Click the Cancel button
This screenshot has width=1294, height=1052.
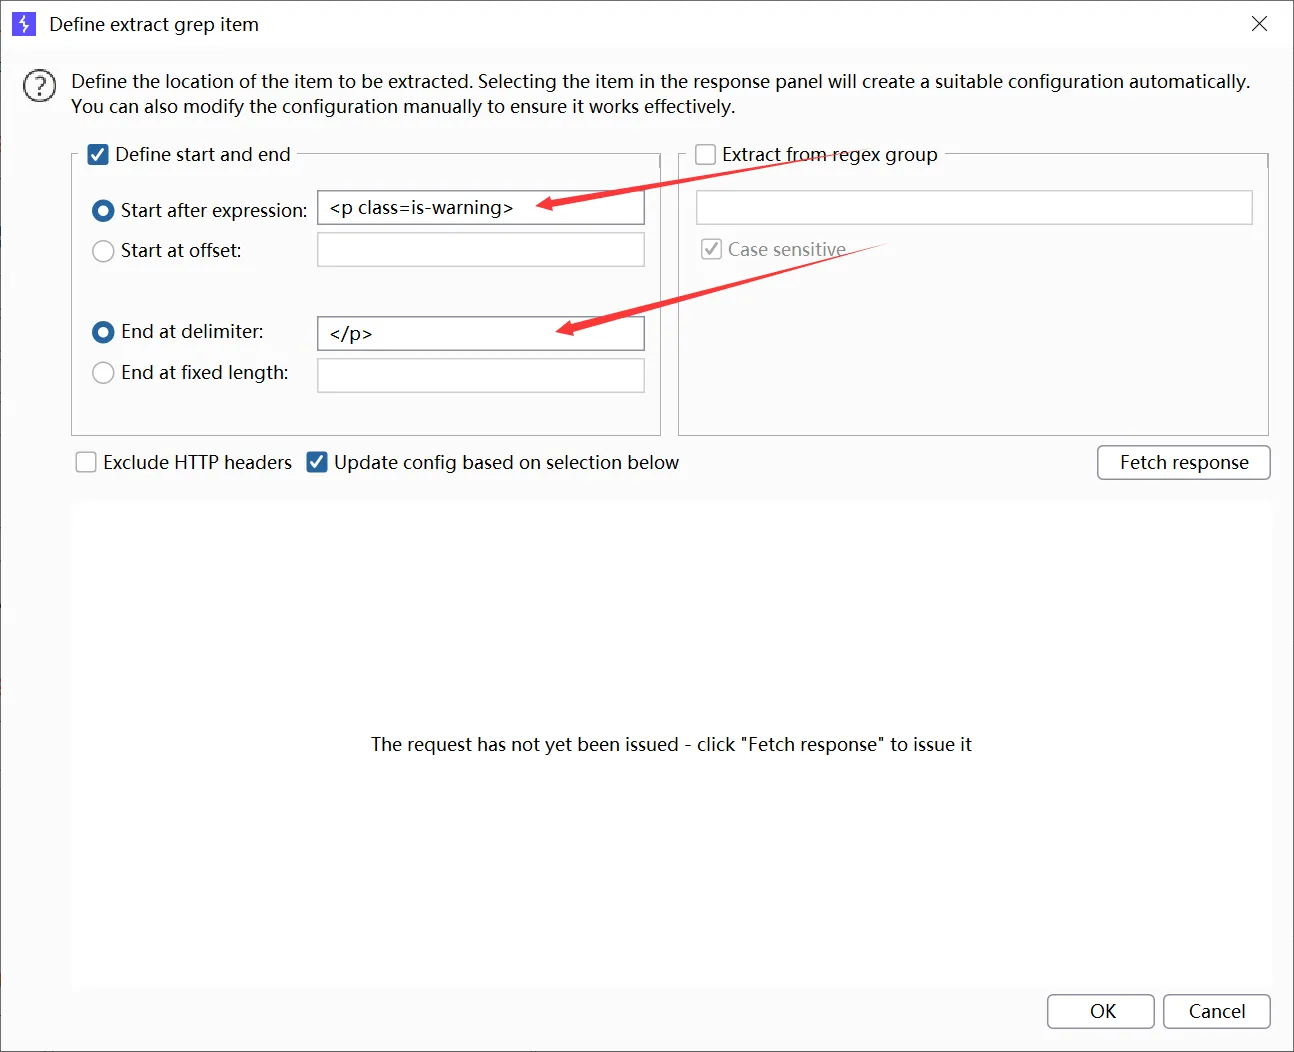point(1217,1011)
